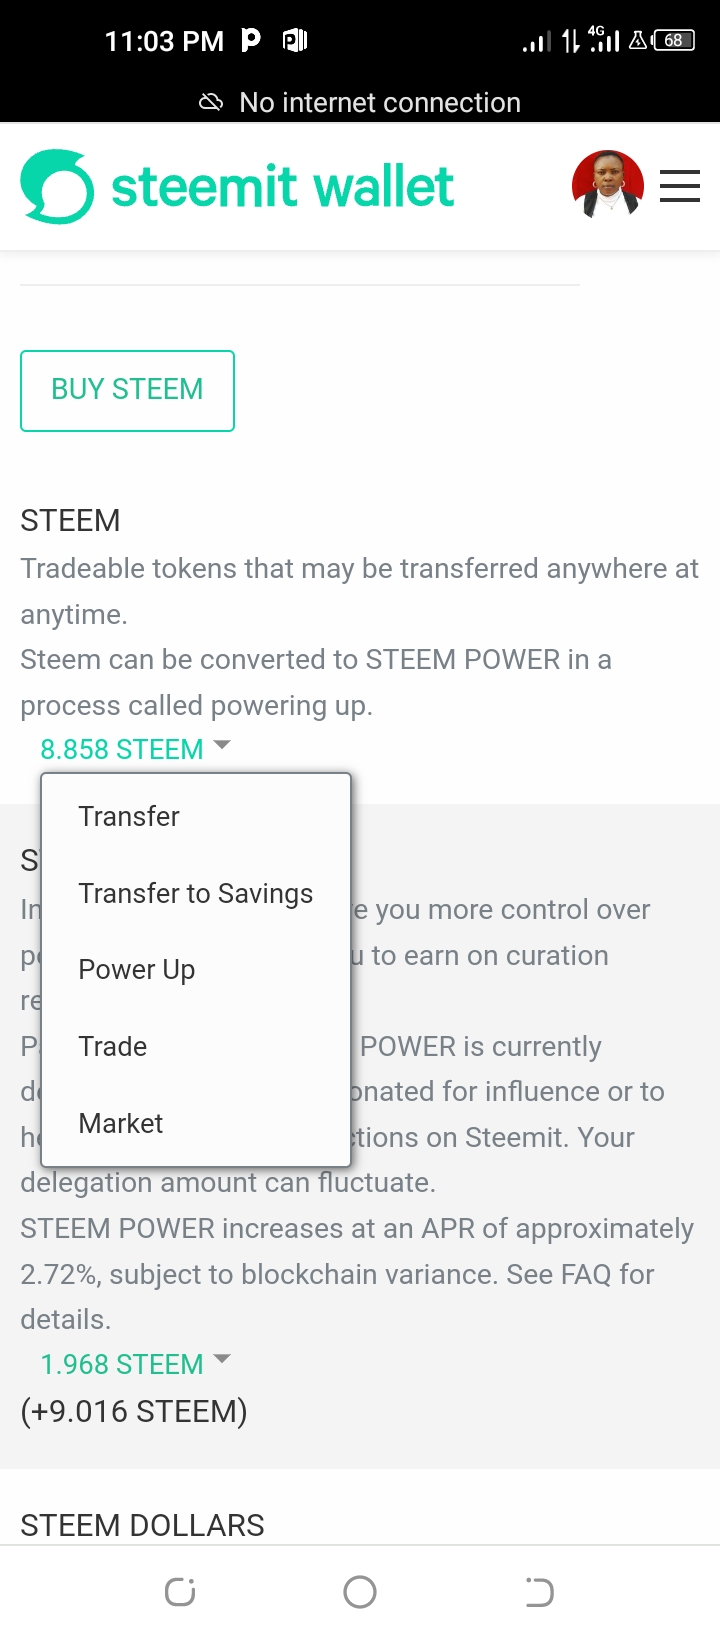Screen dimensions: 720x1640
Task: Open Market from the dropdown
Action: click(121, 1124)
